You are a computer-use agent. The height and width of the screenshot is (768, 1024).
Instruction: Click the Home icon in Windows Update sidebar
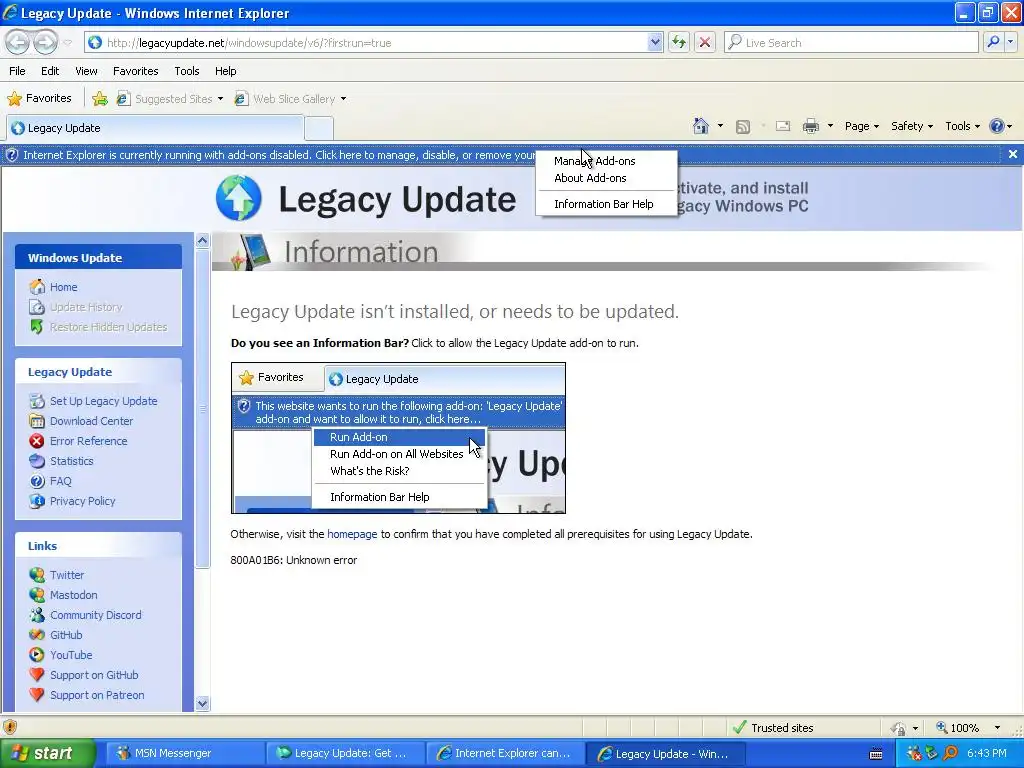[37, 287]
